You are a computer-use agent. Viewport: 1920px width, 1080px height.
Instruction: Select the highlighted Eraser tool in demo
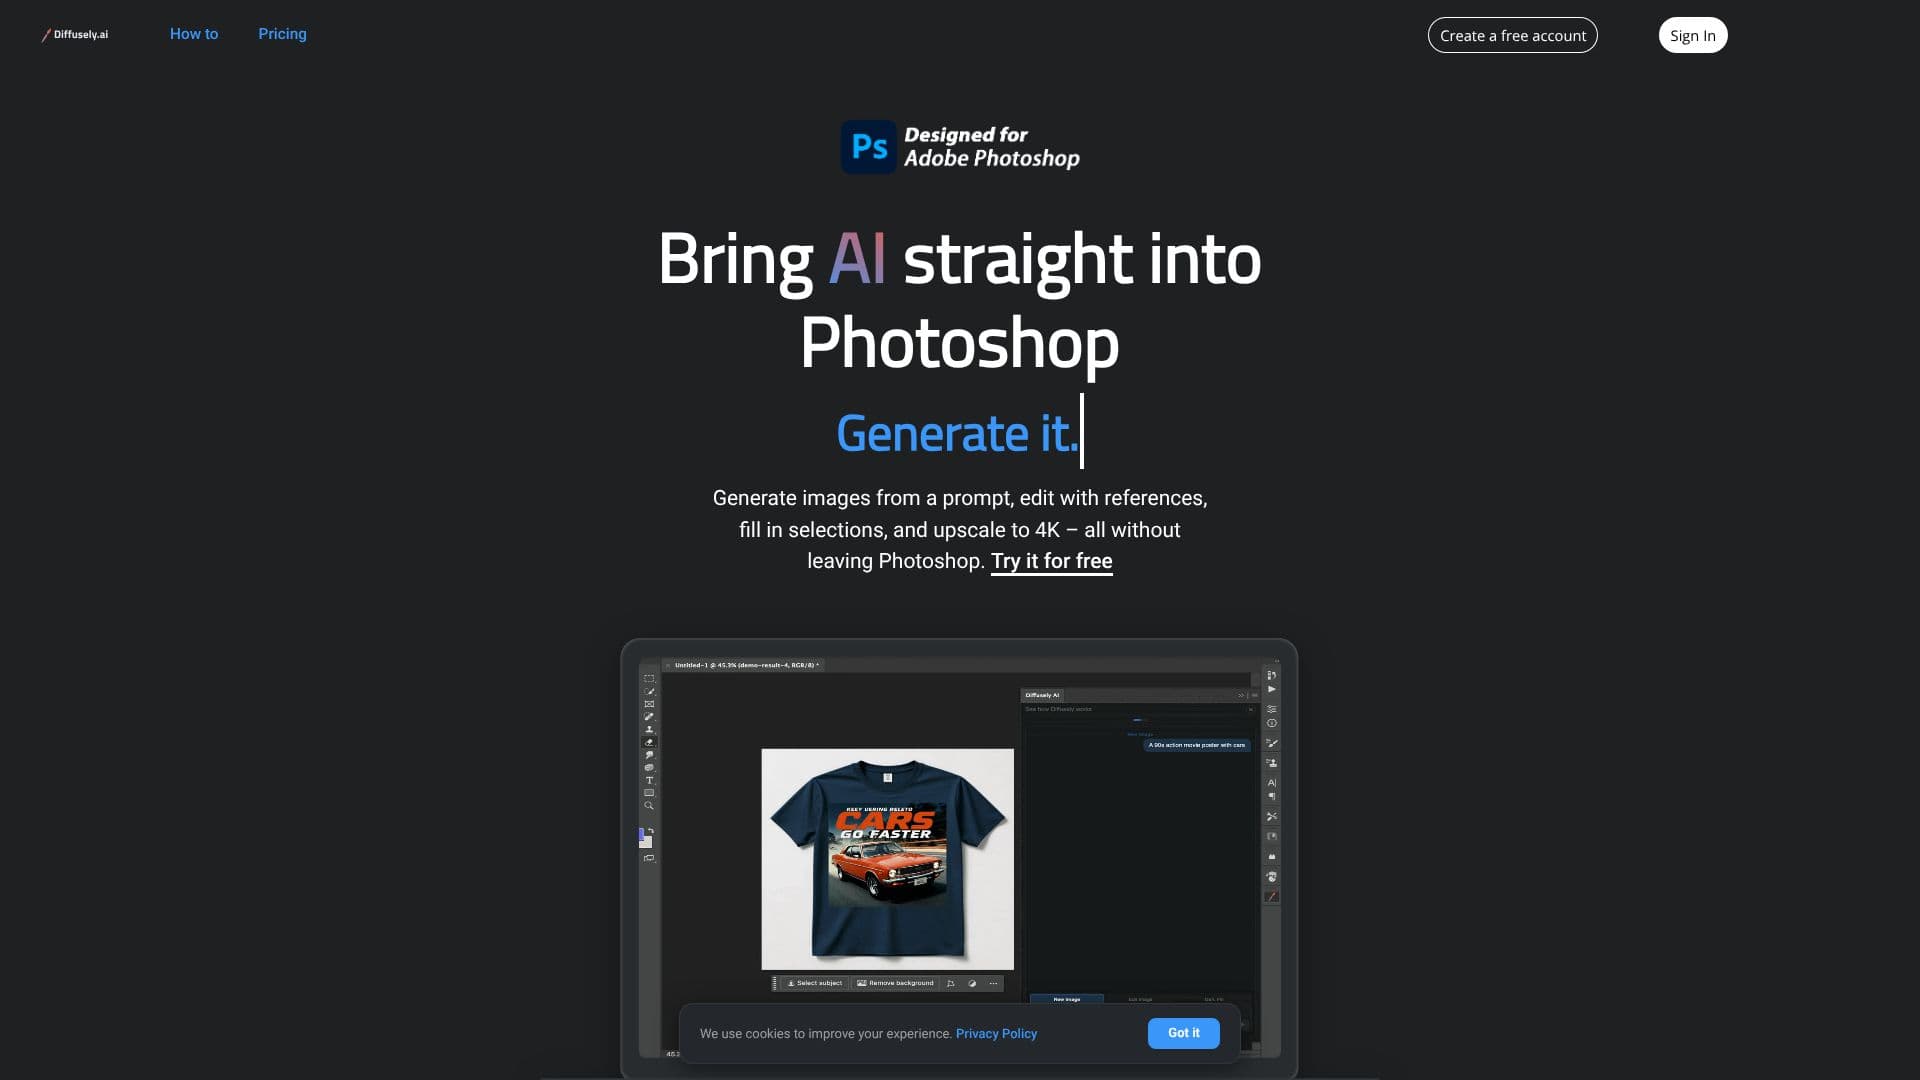[x=649, y=742]
